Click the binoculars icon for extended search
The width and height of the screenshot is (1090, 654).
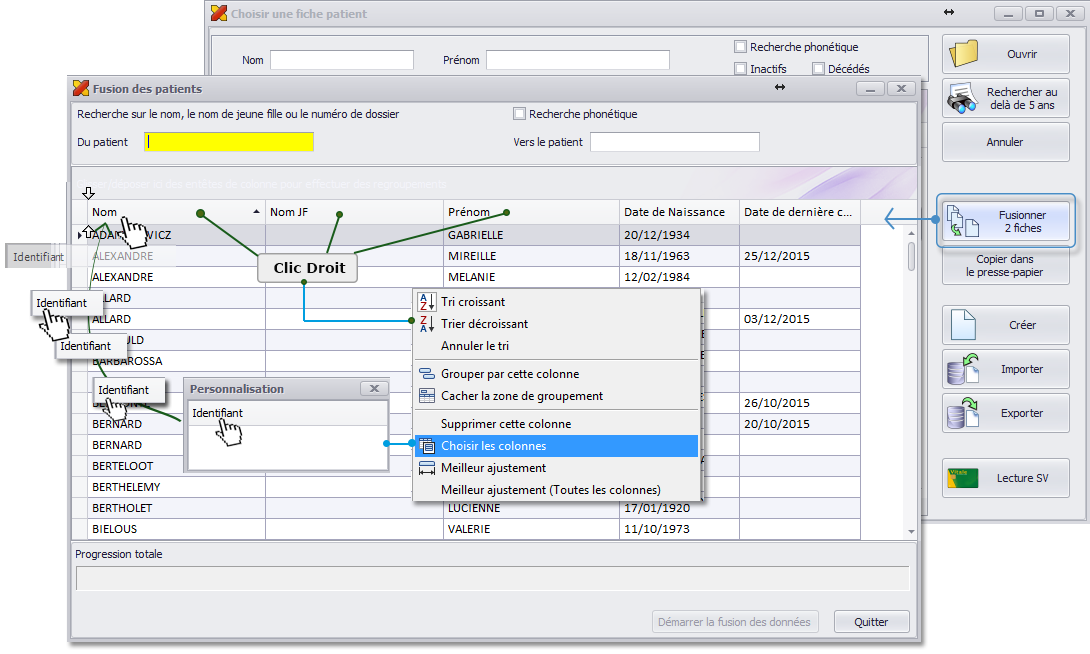962,98
